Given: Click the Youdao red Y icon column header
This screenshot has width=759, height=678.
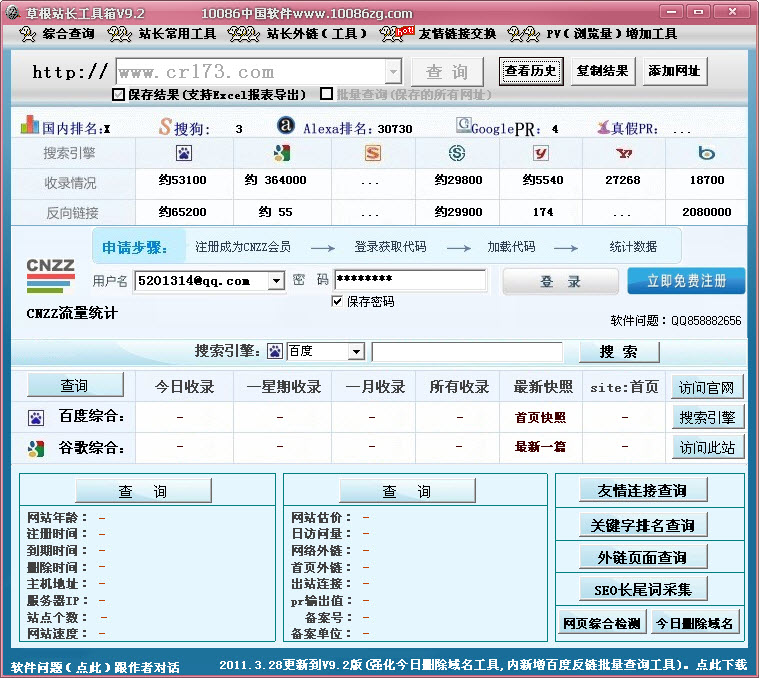Looking at the screenshot, I should (541, 153).
